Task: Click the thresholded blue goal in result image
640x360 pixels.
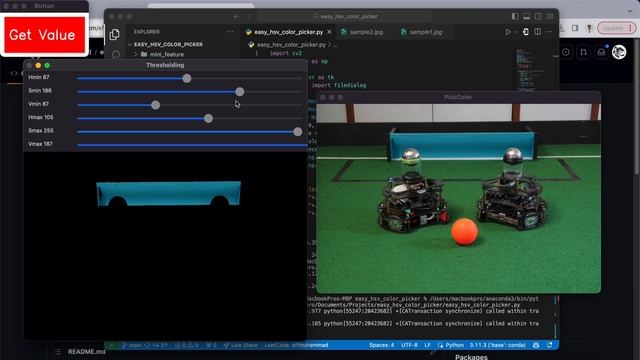Action: [x=169, y=193]
